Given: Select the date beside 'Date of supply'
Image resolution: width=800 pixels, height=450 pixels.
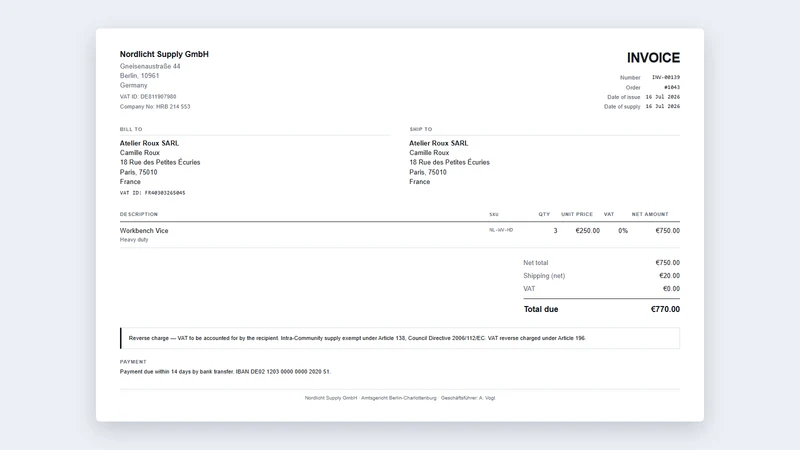Looking at the screenshot, I should (663, 107).
